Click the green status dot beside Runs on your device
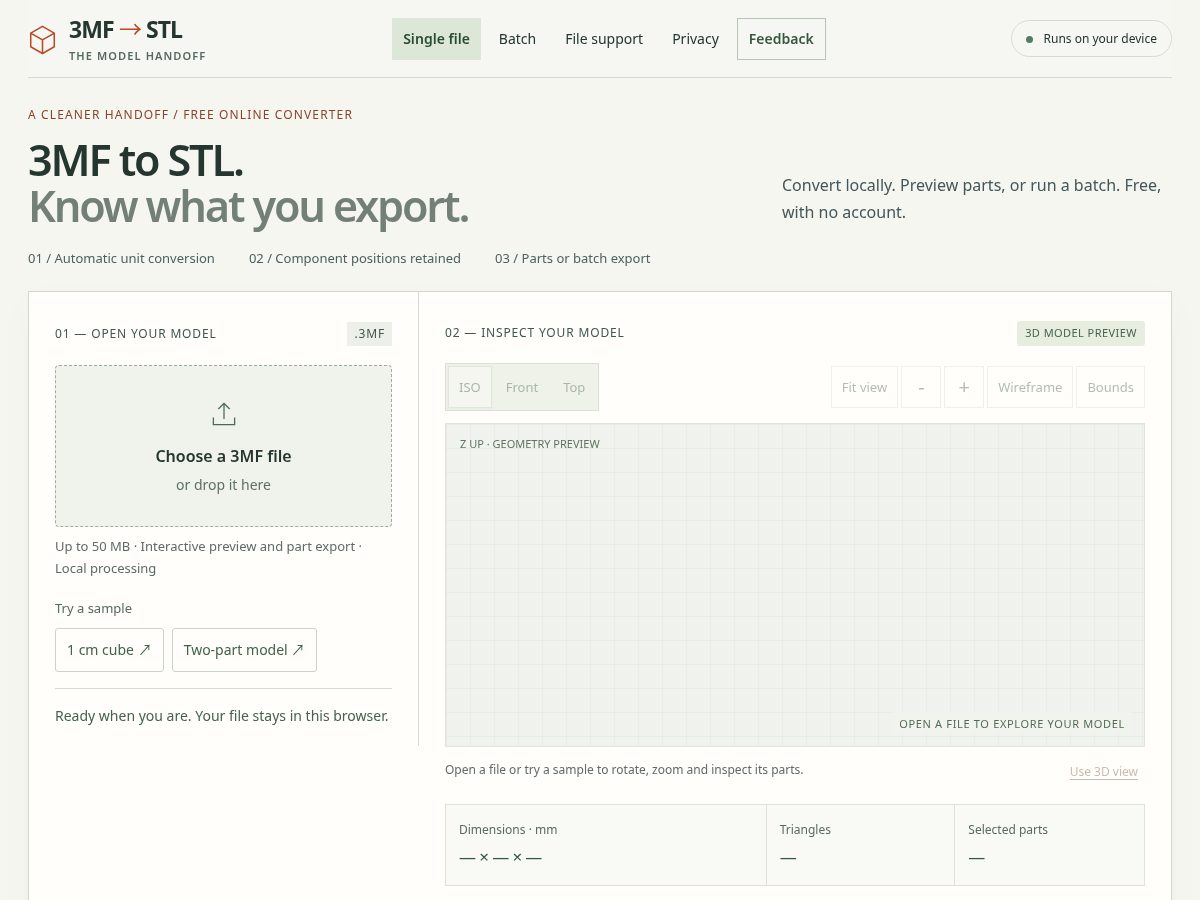The width and height of the screenshot is (1200, 900). click(1029, 39)
